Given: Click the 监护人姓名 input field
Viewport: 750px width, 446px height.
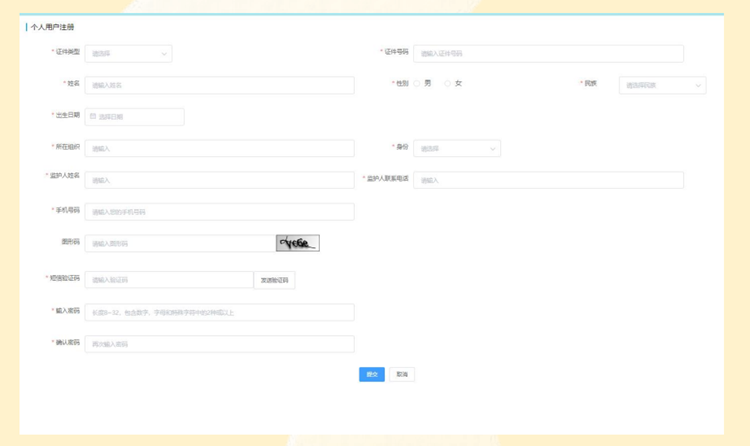Looking at the screenshot, I should click(219, 181).
